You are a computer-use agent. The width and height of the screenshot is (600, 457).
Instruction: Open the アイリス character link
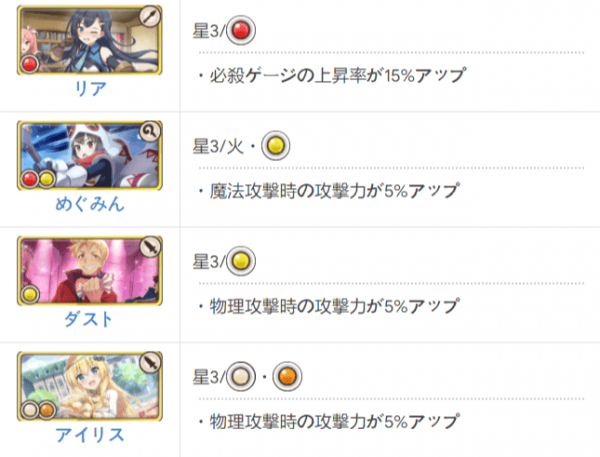[90, 435]
